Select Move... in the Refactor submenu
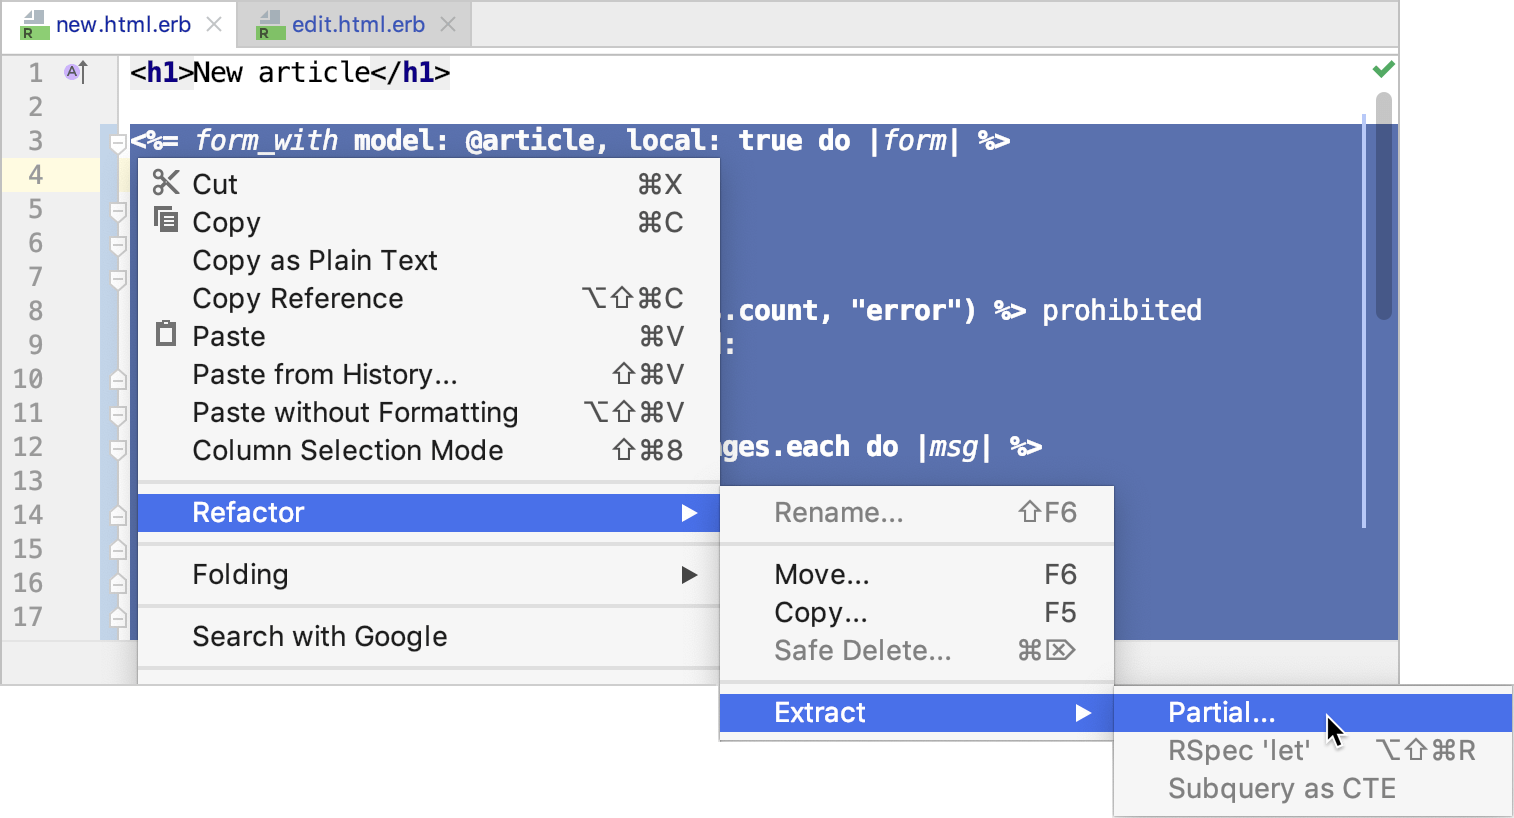Image resolution: width=1514 pixels, height=818 pixels. pos(820,574)
